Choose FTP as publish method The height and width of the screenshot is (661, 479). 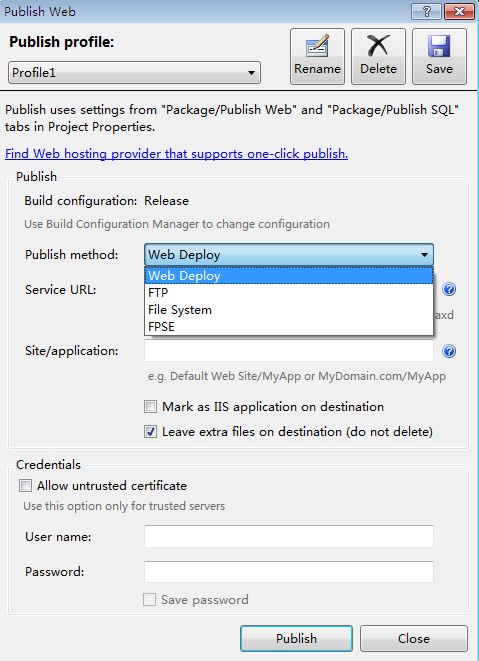(289, 293)
